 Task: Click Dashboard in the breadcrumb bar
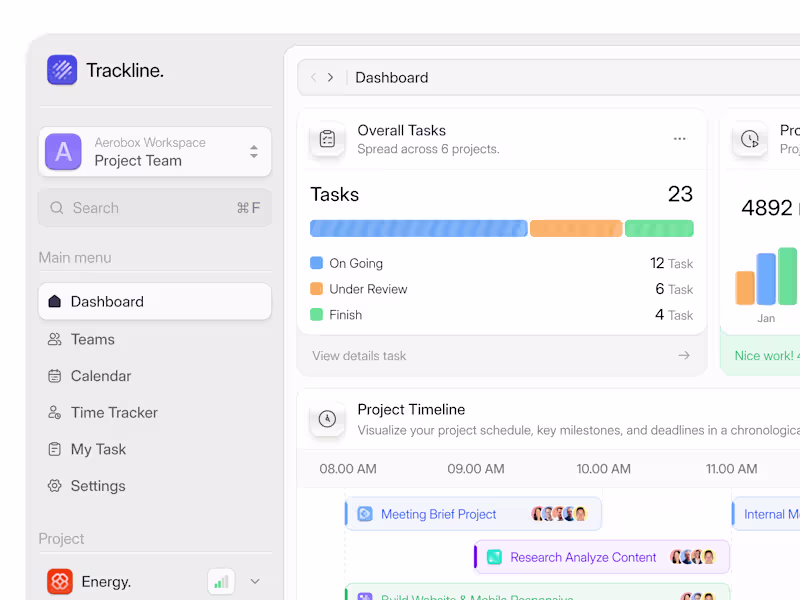pyautogui.click(x=391, y=77)
